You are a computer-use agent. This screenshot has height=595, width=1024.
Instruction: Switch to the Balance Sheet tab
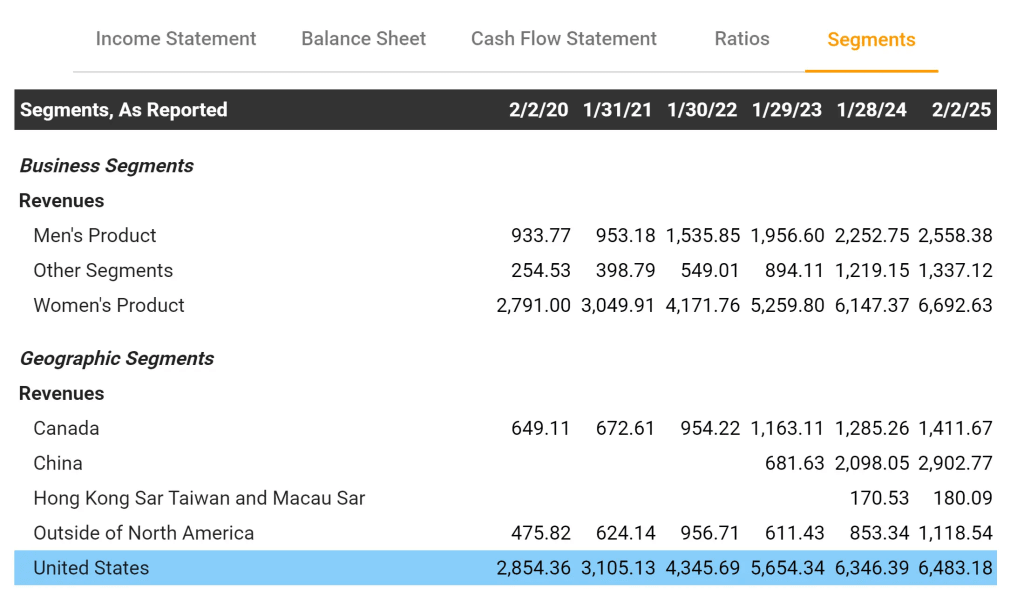[363, 39]
